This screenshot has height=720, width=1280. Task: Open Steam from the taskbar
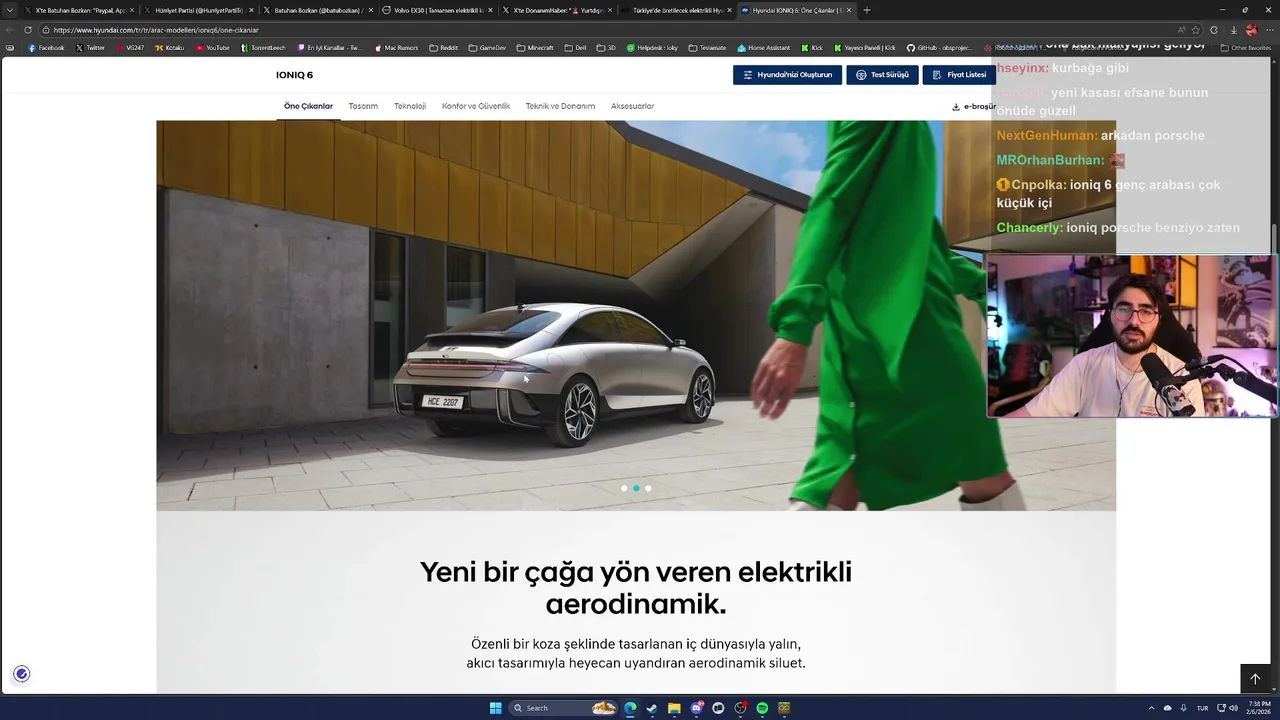coord(652,708)
